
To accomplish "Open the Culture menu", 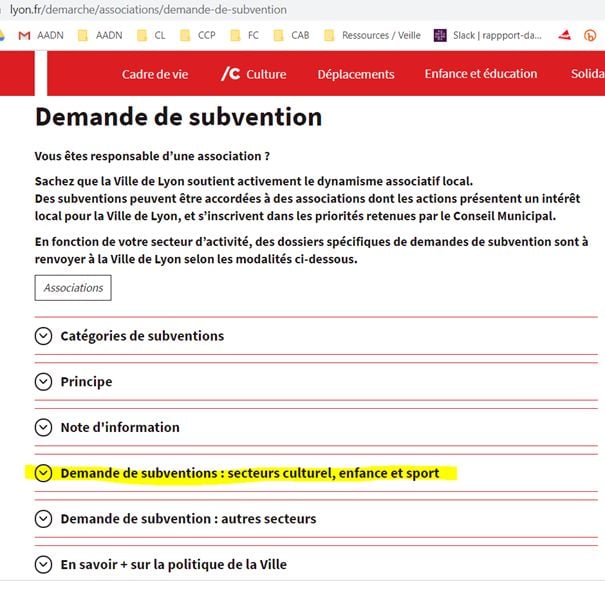I will pyautogui.click(x=253, y=74).
